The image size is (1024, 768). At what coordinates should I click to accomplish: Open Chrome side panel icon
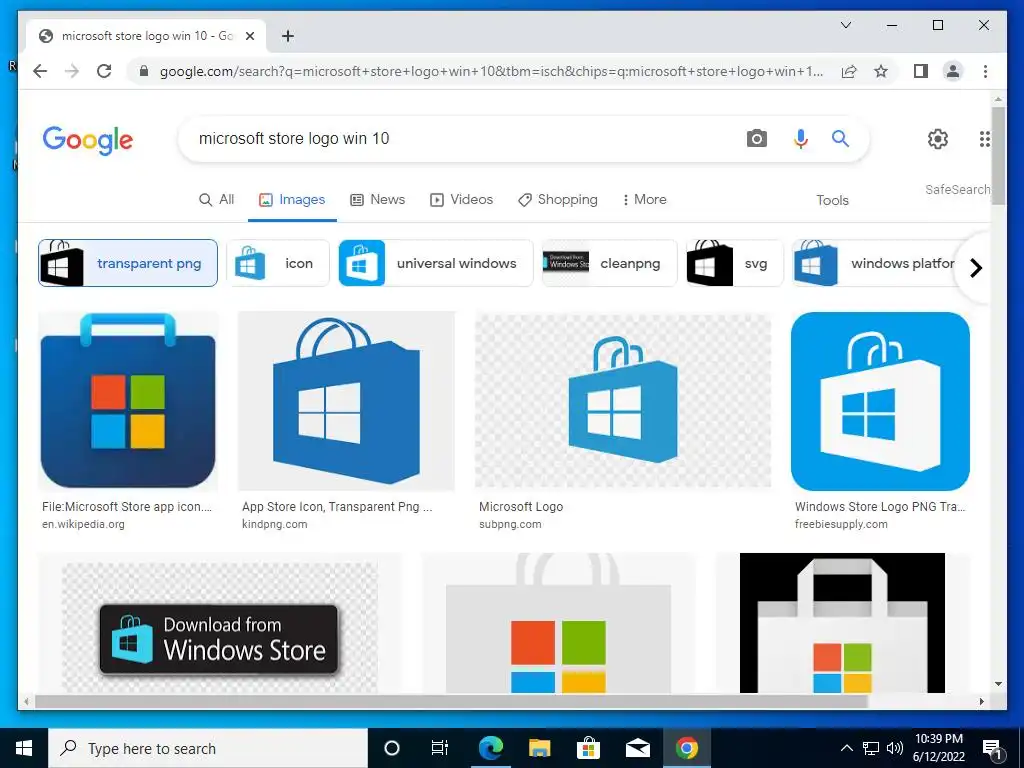coord(921,71)
